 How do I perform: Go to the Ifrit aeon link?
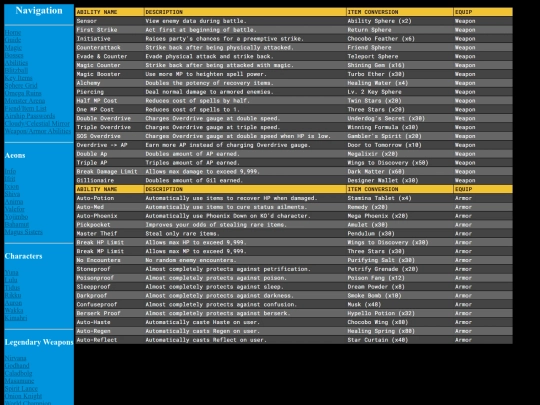(x=10, y=179)
